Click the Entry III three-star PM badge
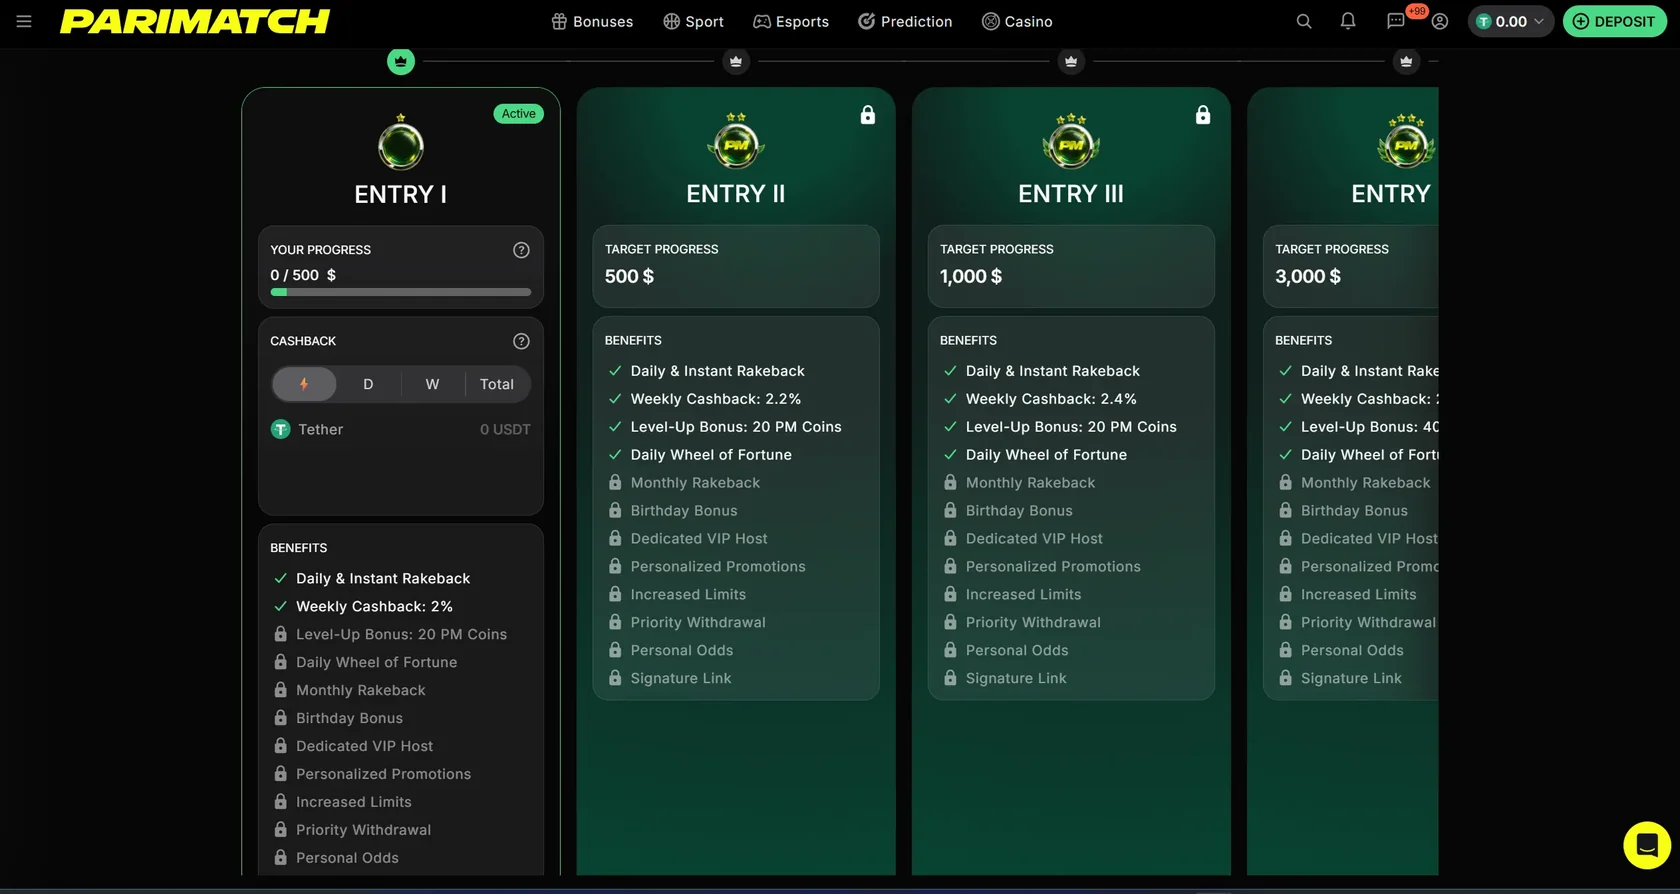This screenshot has height=894, width=1680. coord(1071,141)
